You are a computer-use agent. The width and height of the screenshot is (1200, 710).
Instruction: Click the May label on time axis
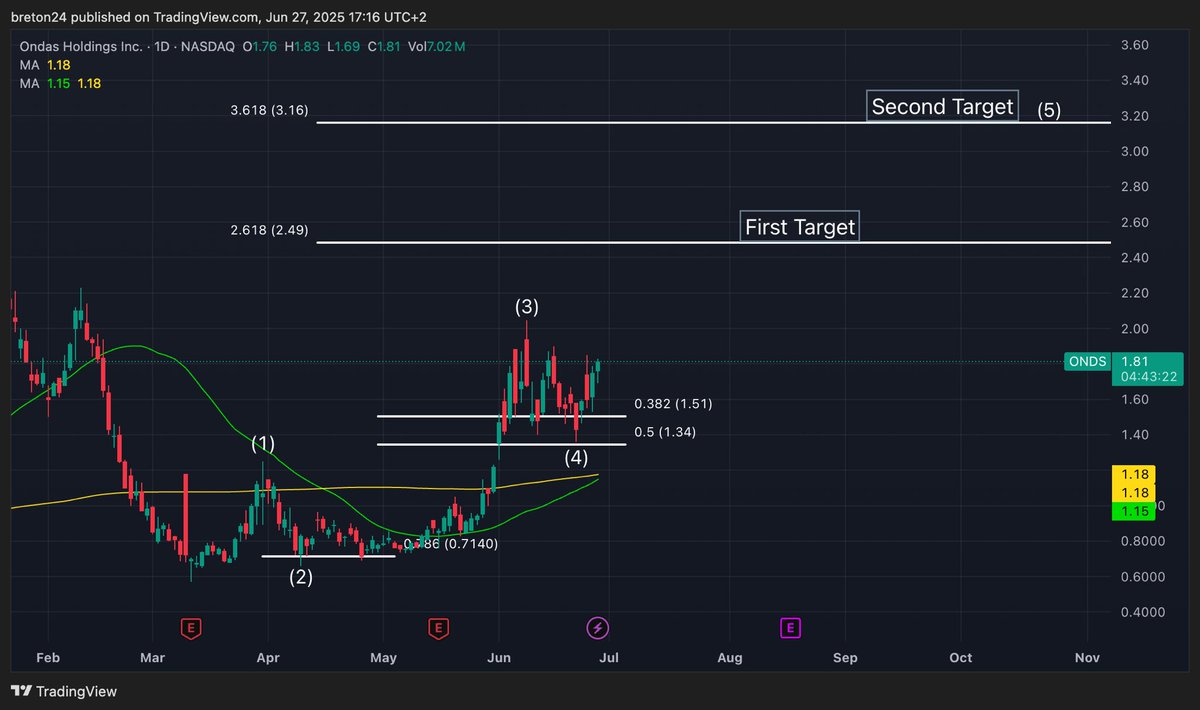(383, 658)
